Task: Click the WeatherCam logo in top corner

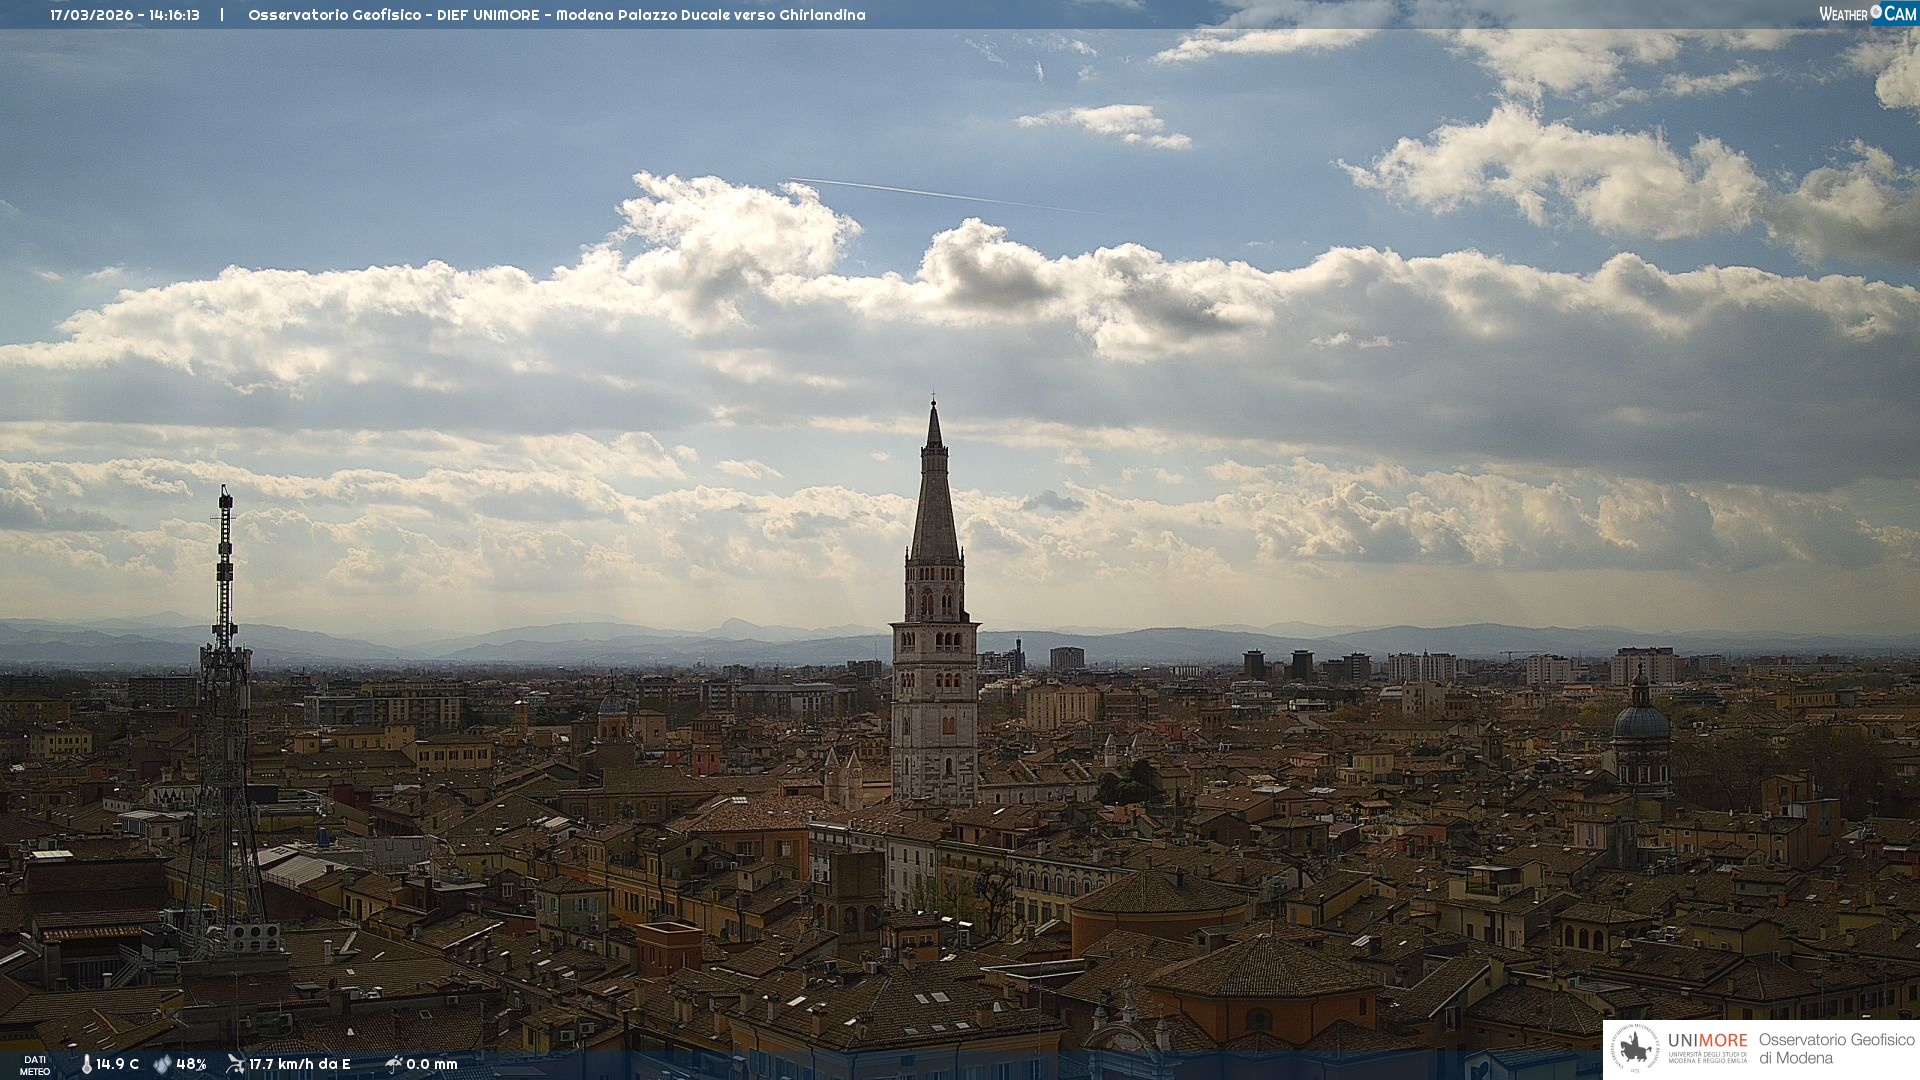Action: coord(1867,13)
